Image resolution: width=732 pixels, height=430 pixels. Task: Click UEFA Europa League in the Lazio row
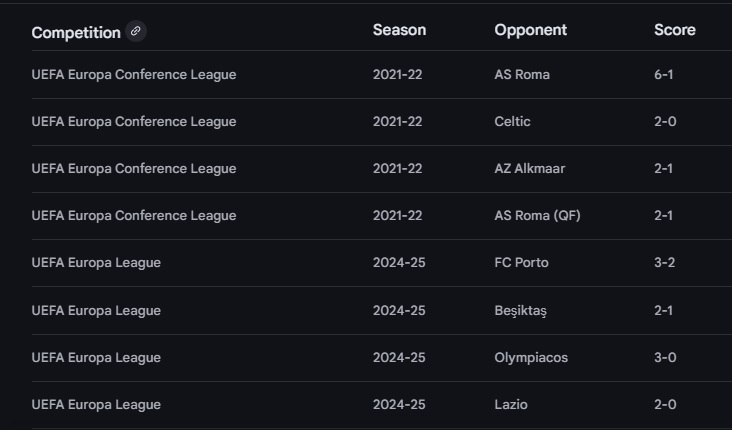pos(96,405)
